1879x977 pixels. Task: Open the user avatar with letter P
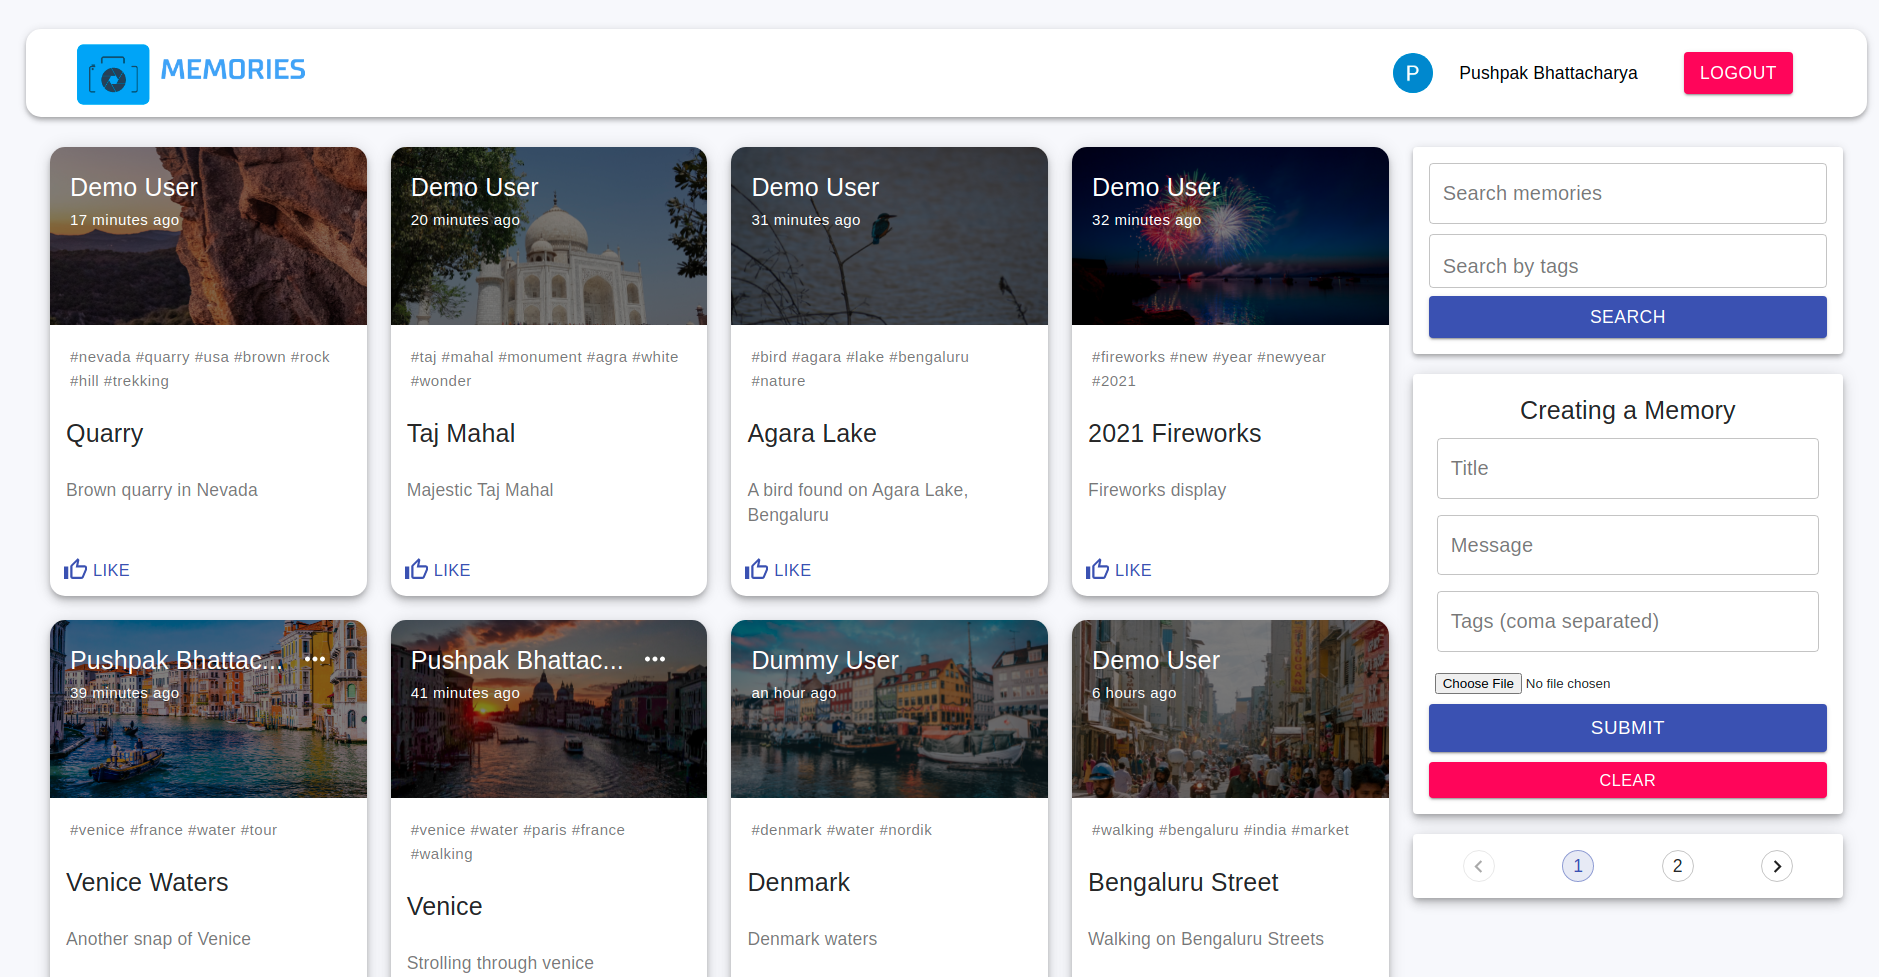click(x=1412, y=73)
